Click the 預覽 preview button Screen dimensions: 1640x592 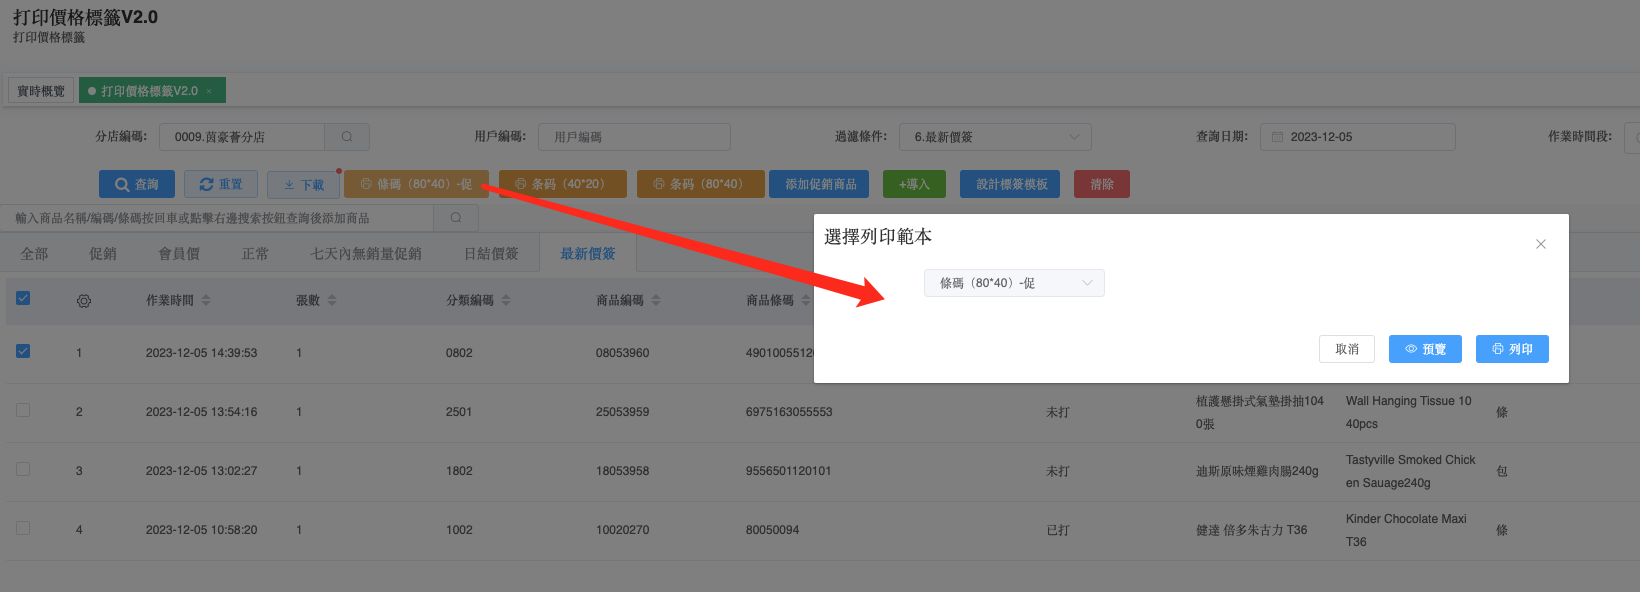tap(1425, 349)
